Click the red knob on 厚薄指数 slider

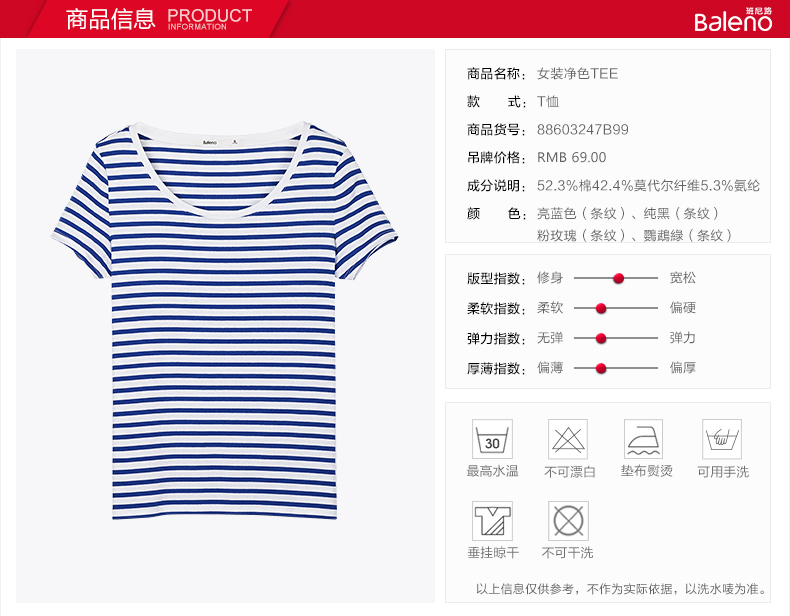click(601, 369)
